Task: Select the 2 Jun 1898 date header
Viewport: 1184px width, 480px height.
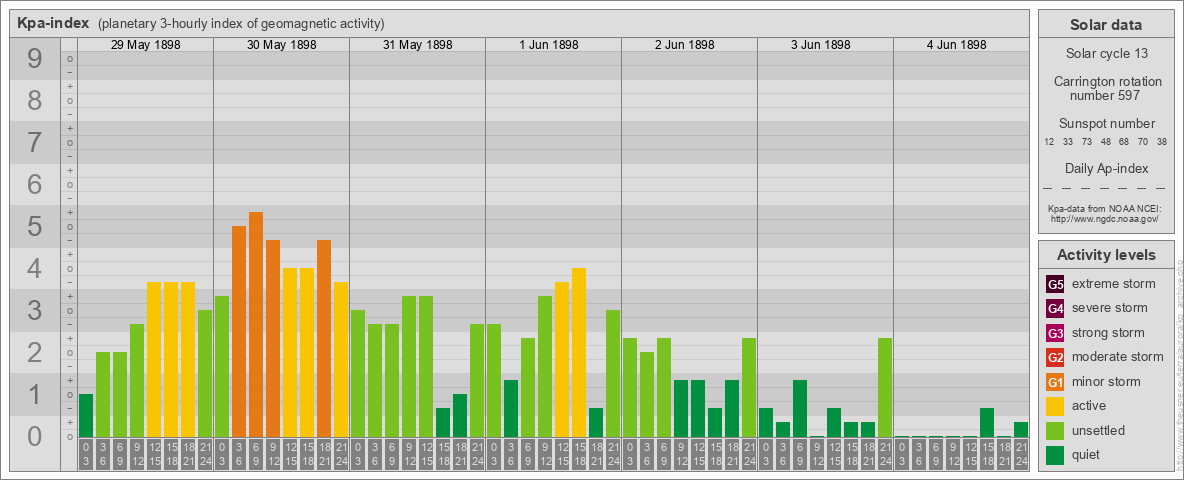Action: click(x=685, y=45)
